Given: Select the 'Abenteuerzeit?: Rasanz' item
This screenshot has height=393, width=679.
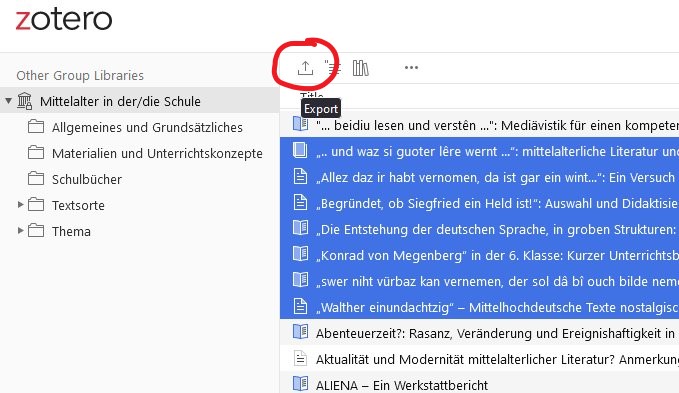Looking at the screenshot, I should point(479,332).
